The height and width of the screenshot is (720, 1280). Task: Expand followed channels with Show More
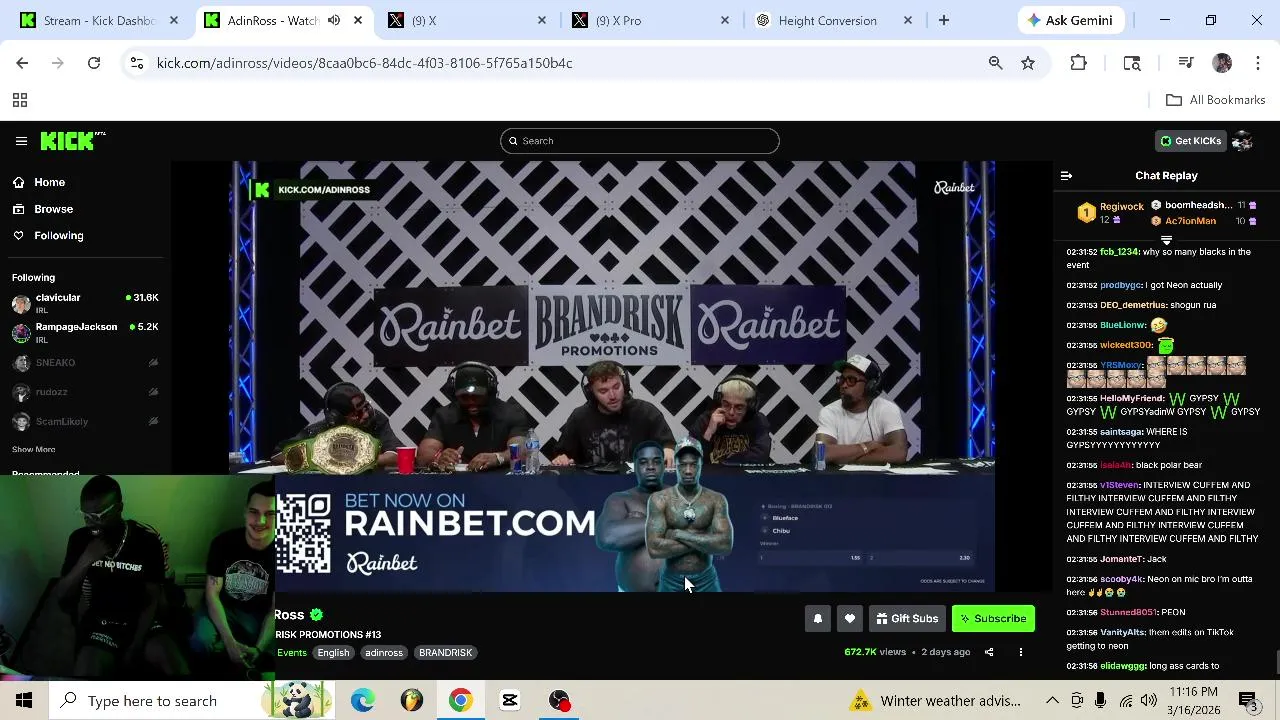point(33,450)
